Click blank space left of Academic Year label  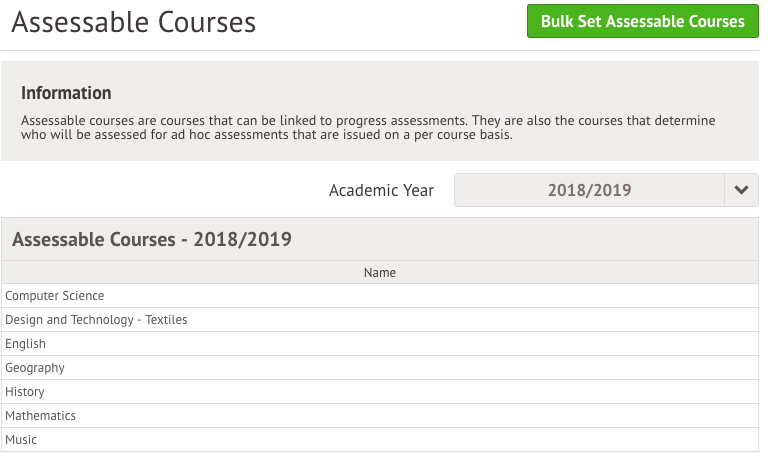point(162,190)
